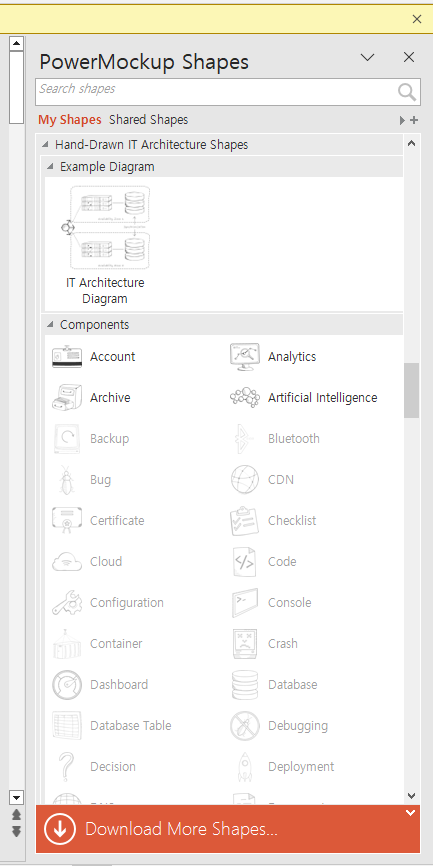Choose the Archive shape icon
Viewport: 433px width, 866px height.
pyautogui.click(x=67, y=398)
